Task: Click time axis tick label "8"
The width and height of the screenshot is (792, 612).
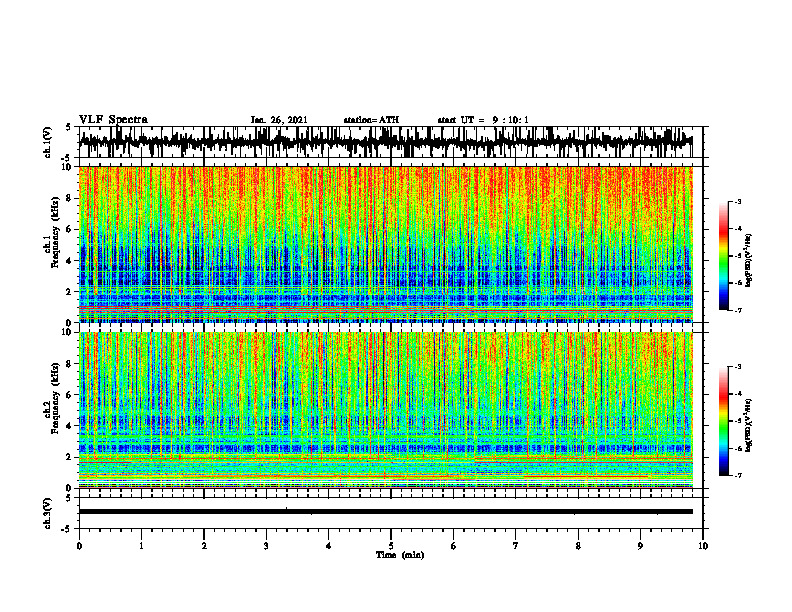Action: tap(578, 546)
